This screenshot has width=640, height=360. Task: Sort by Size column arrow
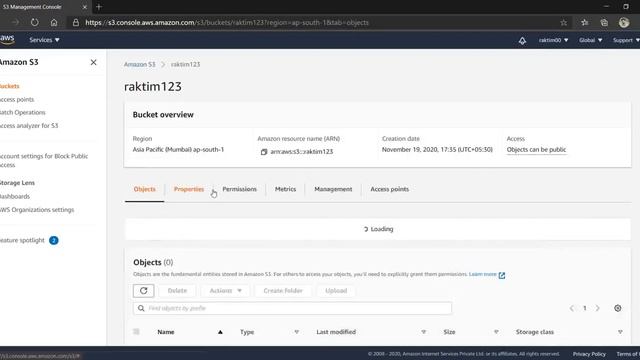pyautogui.click(x=496, y=332)
